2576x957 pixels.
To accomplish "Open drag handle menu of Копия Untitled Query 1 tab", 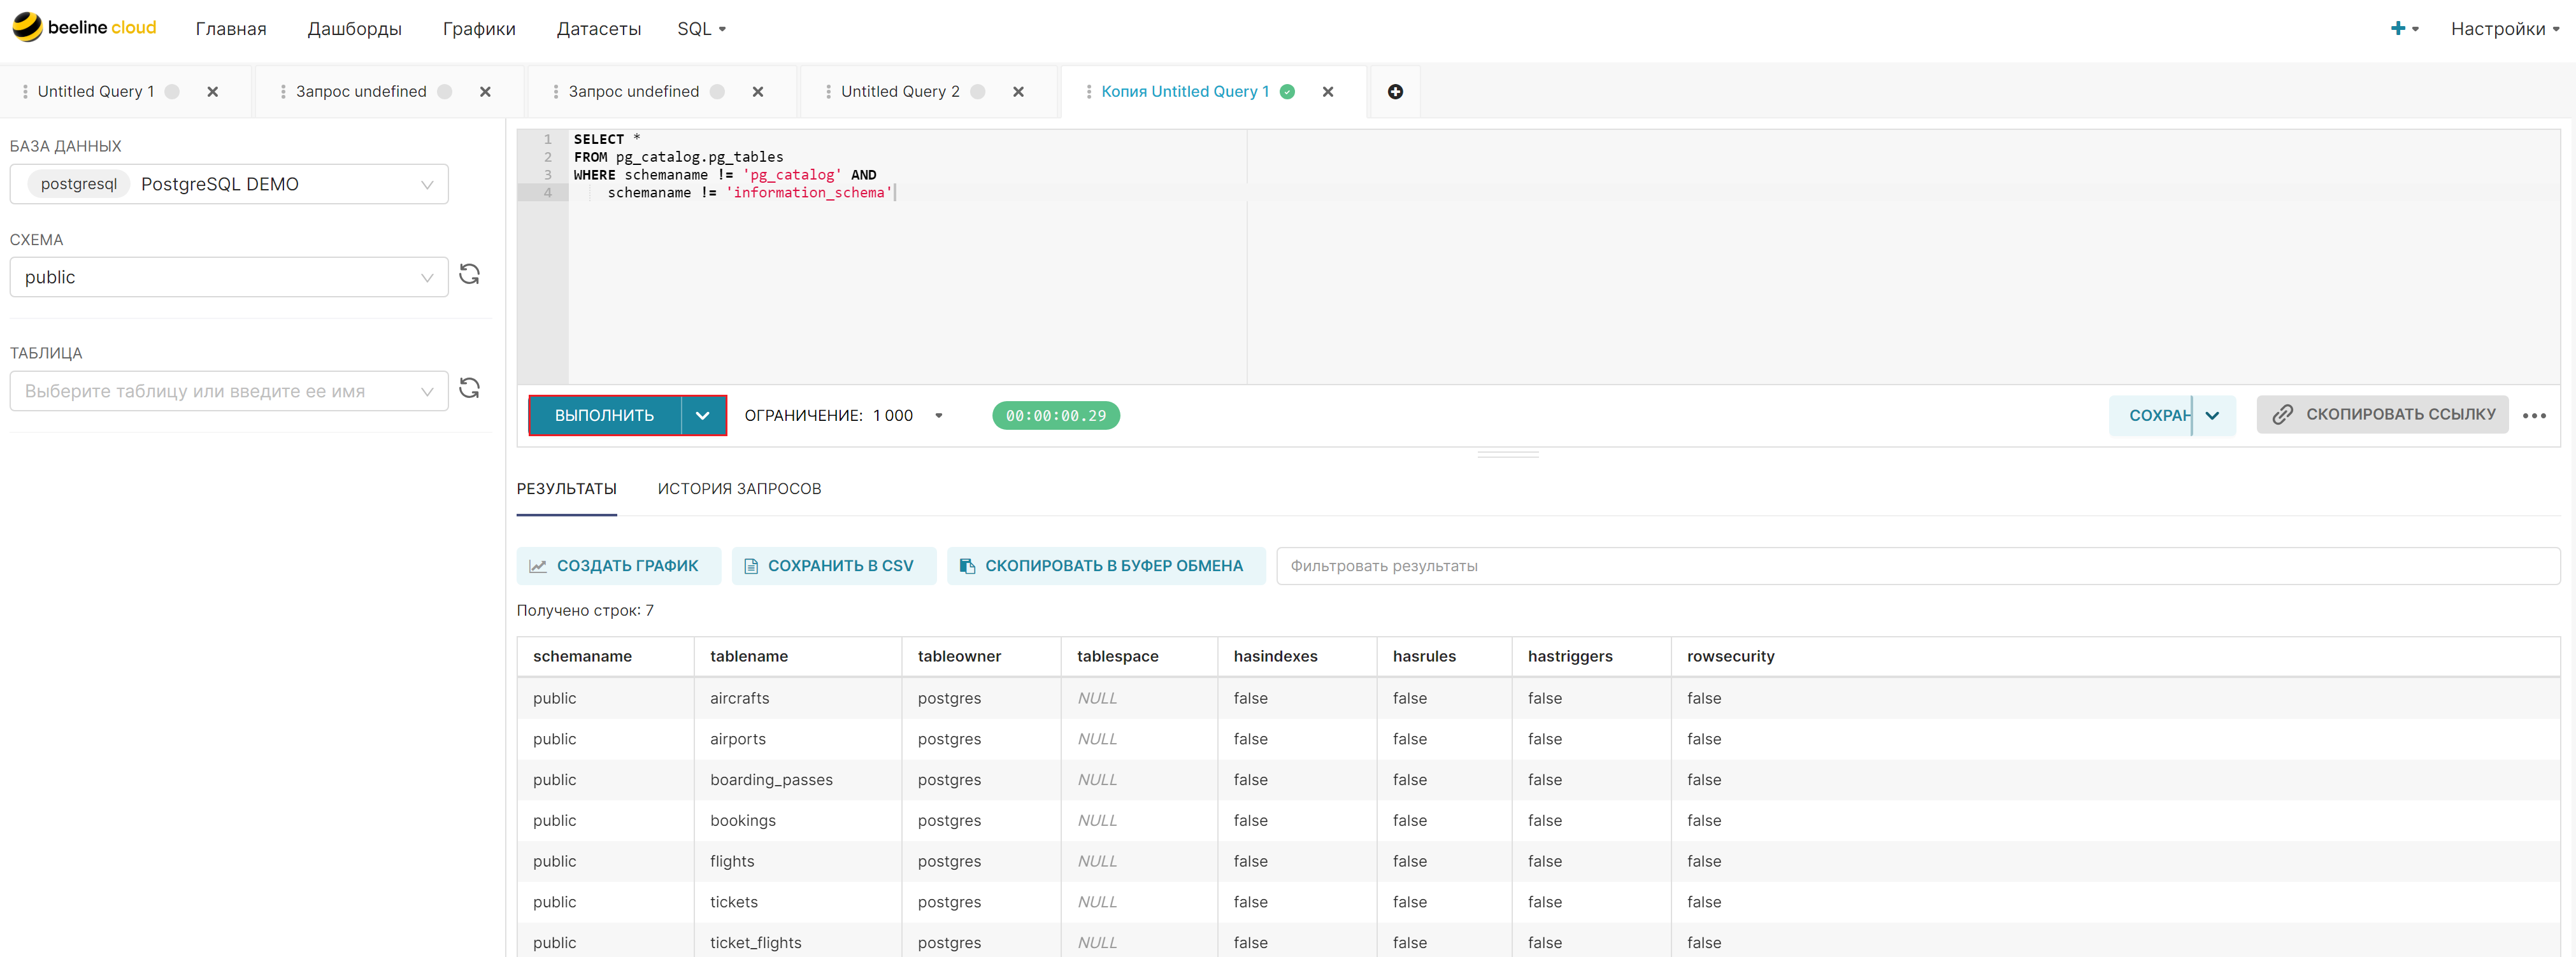I will pyautogui.click(x=1089, y=91).
